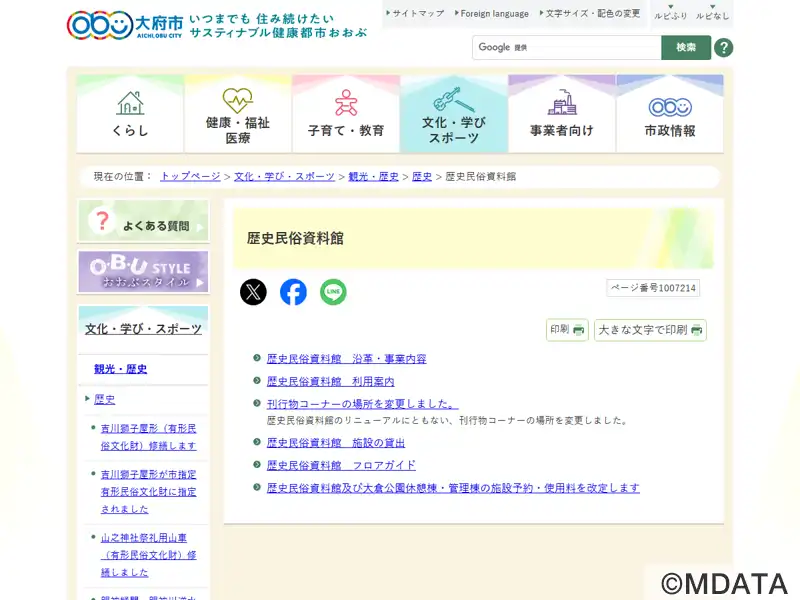Open 歴史民俗資料館 フロアガイド link
The width and height of the screenshot is (800, 600).
pos(341,465)
